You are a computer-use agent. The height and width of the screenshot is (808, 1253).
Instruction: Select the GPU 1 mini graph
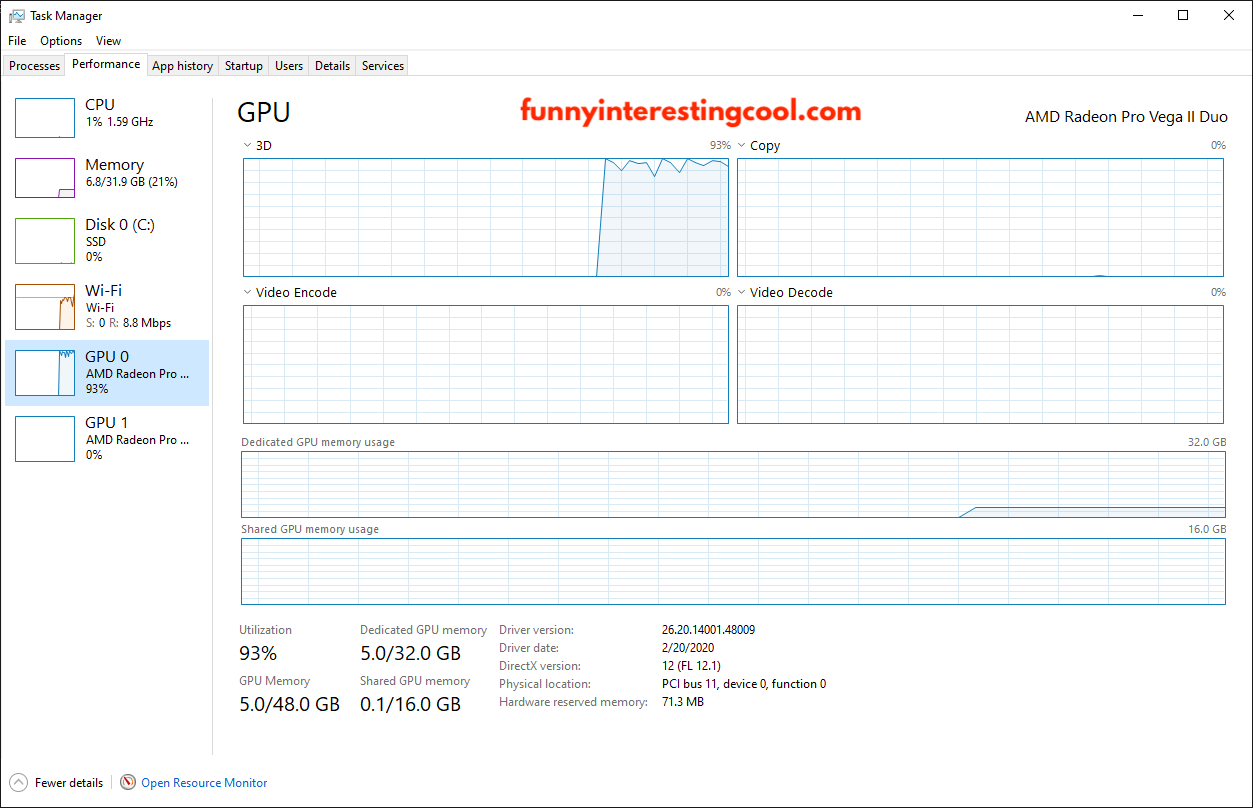[x=45, y=439]
